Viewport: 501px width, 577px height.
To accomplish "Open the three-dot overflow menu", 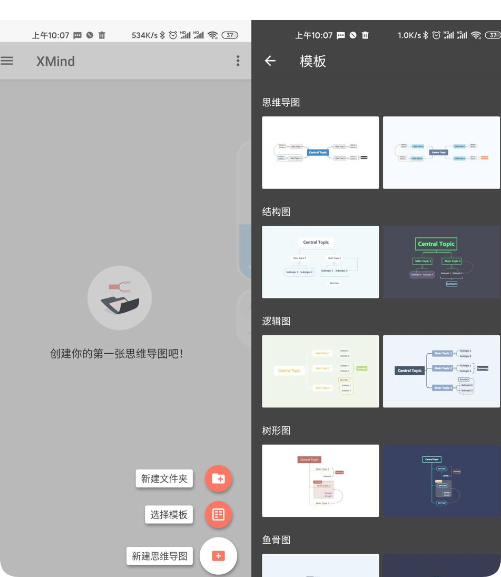I will tap(238, 61).
